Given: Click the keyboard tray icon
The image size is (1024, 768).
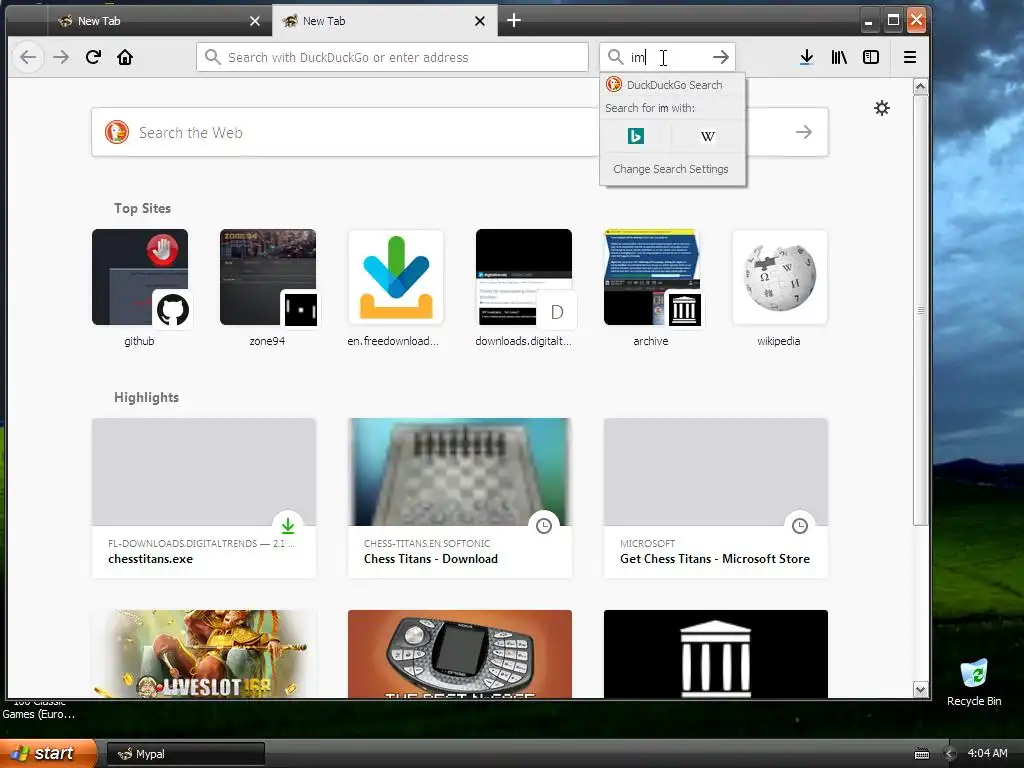Looking at the screenshot, I should point(922,754).
